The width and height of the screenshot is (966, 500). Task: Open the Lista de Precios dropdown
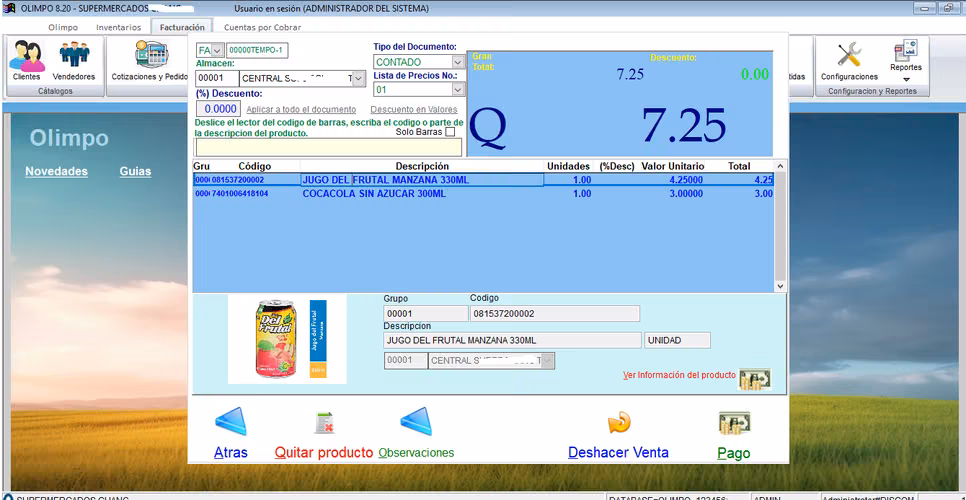[x=457, y=90]
